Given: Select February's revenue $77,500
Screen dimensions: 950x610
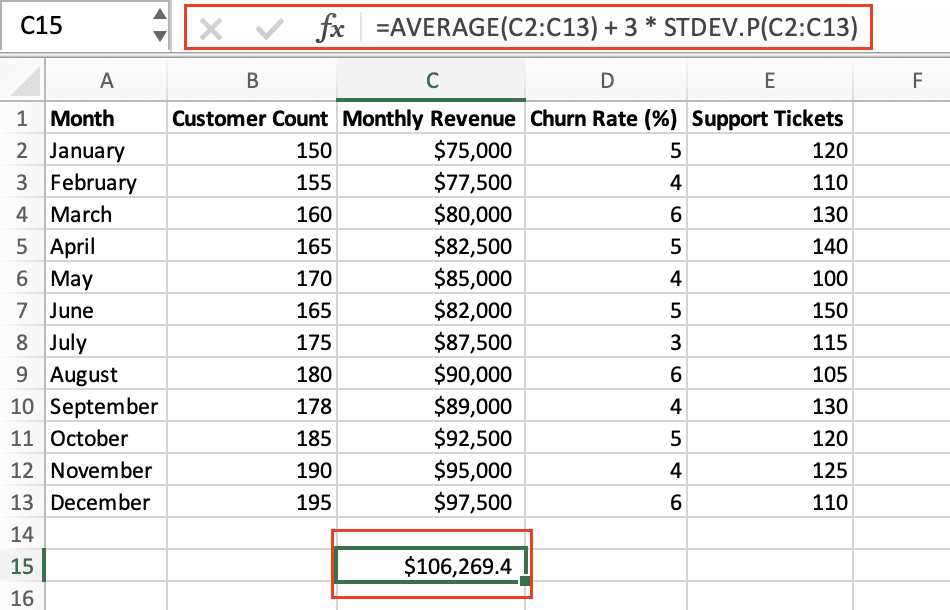Looking at the screenshot, I should tap(431, 182).
